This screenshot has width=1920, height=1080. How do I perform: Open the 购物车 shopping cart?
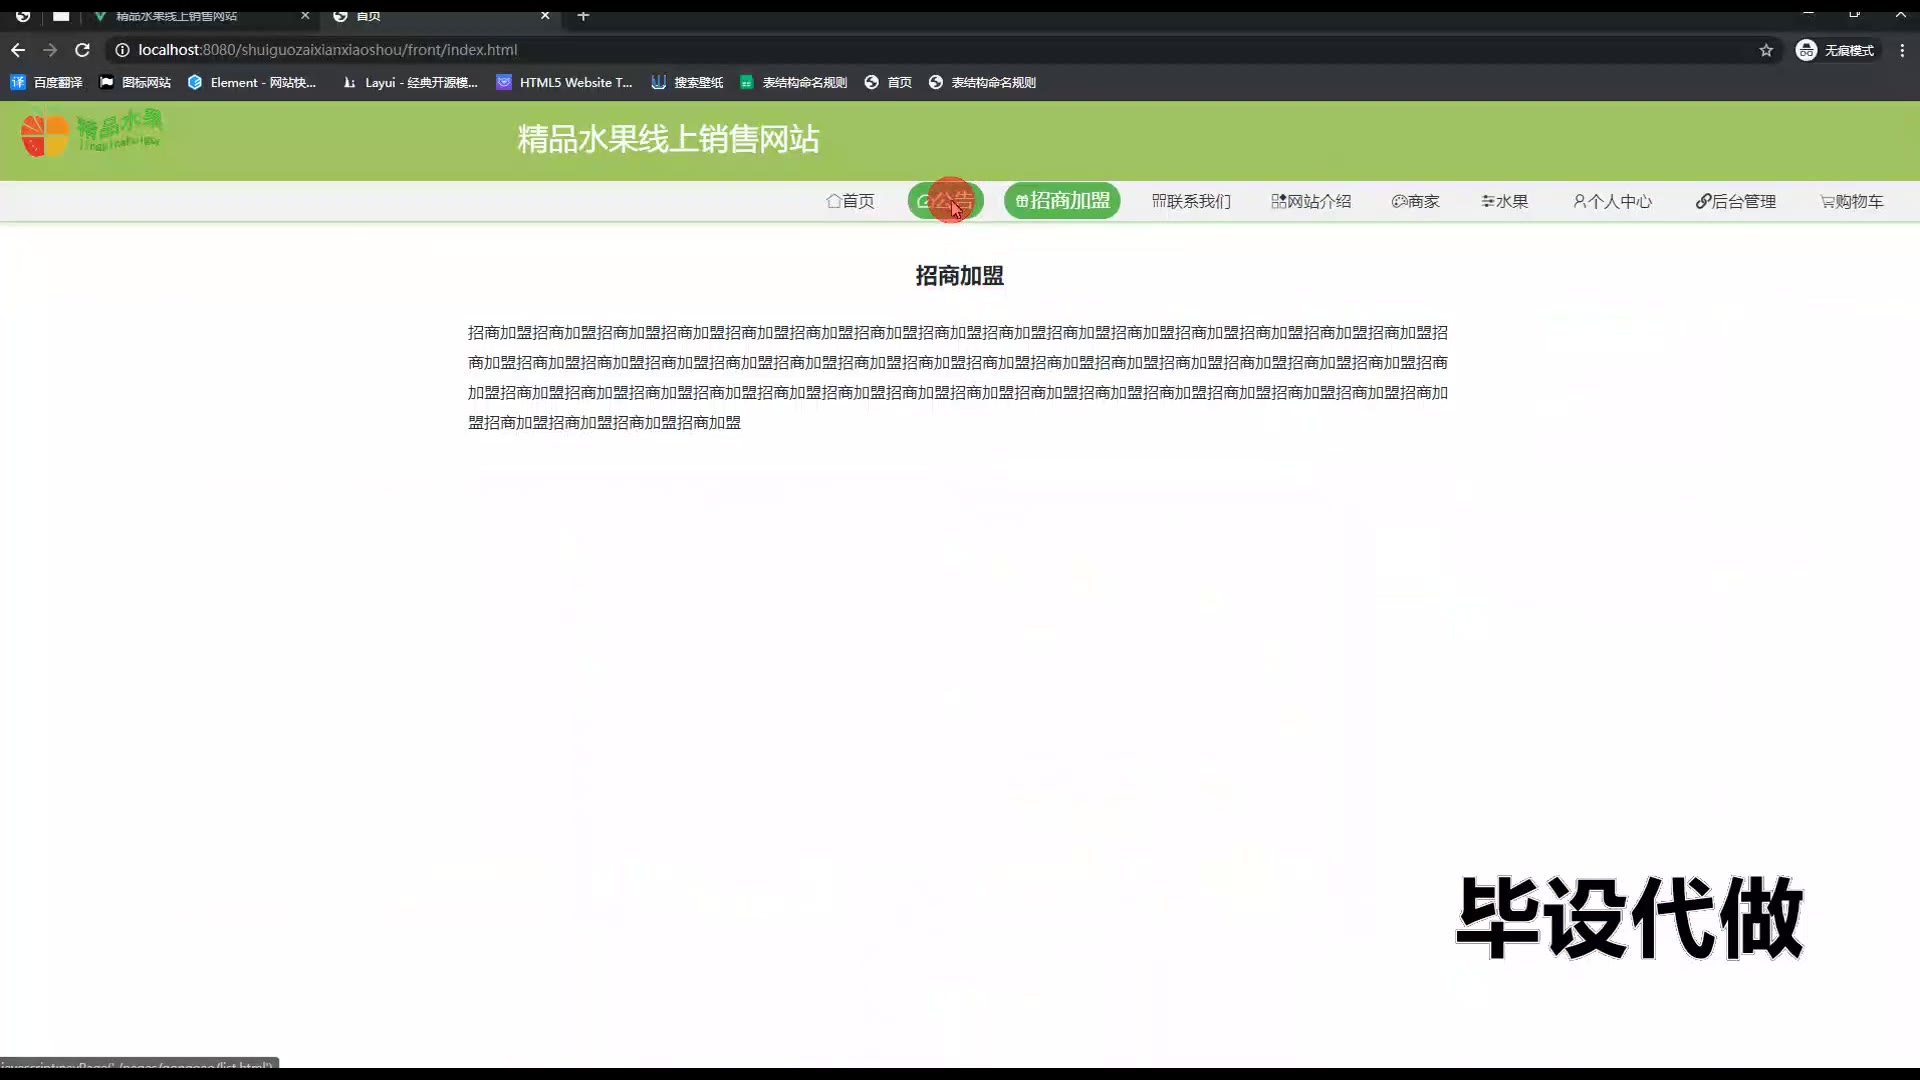click(1852, 201)
